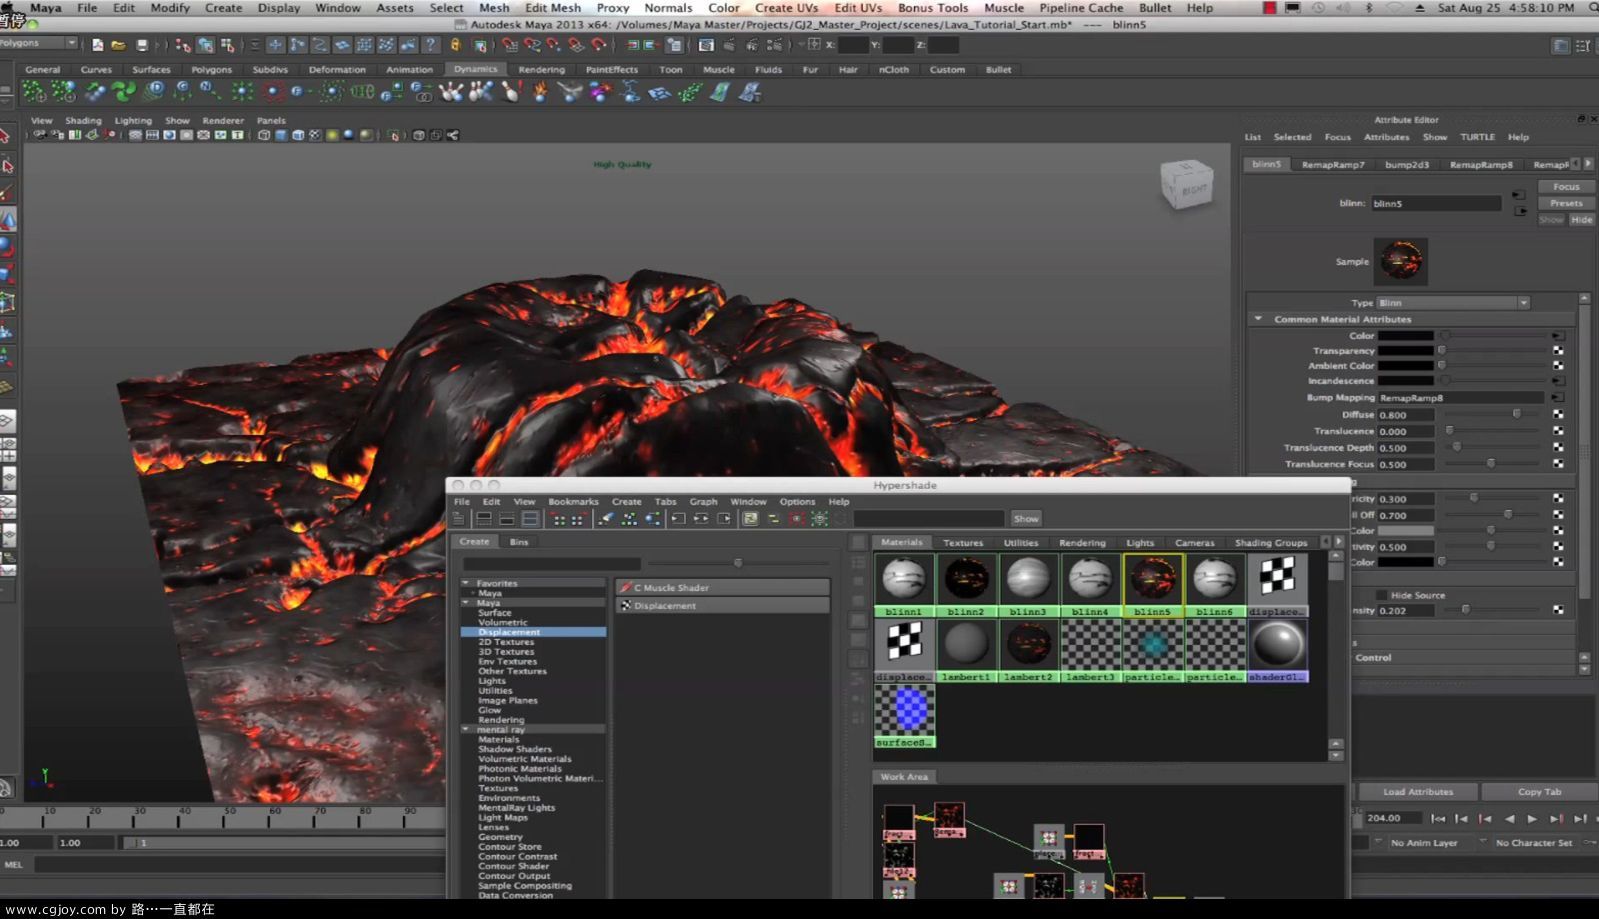Click the open scene folder icon
Viewport: 1599px width, 919px height.
coord(118,45)
